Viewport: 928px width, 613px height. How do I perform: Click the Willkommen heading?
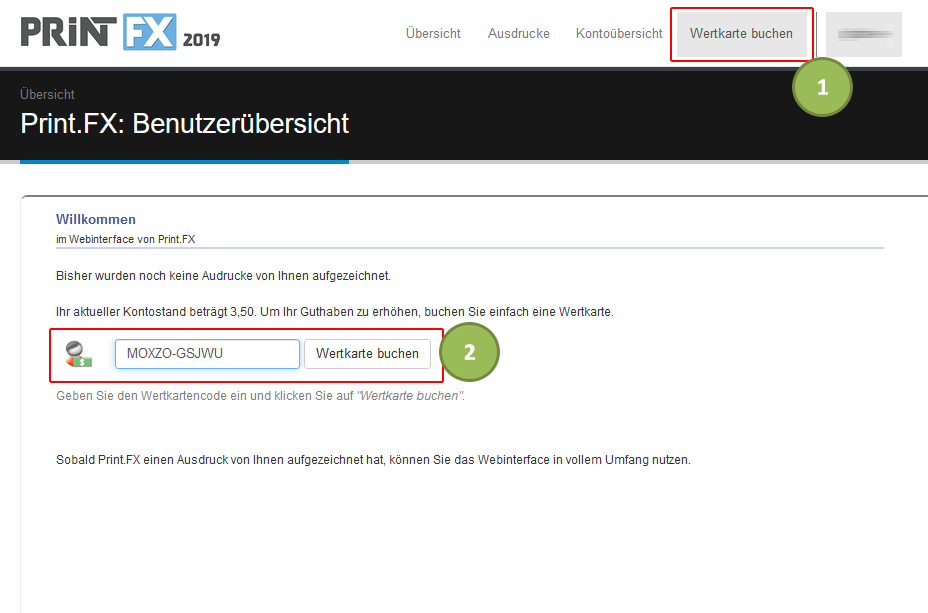96,220
